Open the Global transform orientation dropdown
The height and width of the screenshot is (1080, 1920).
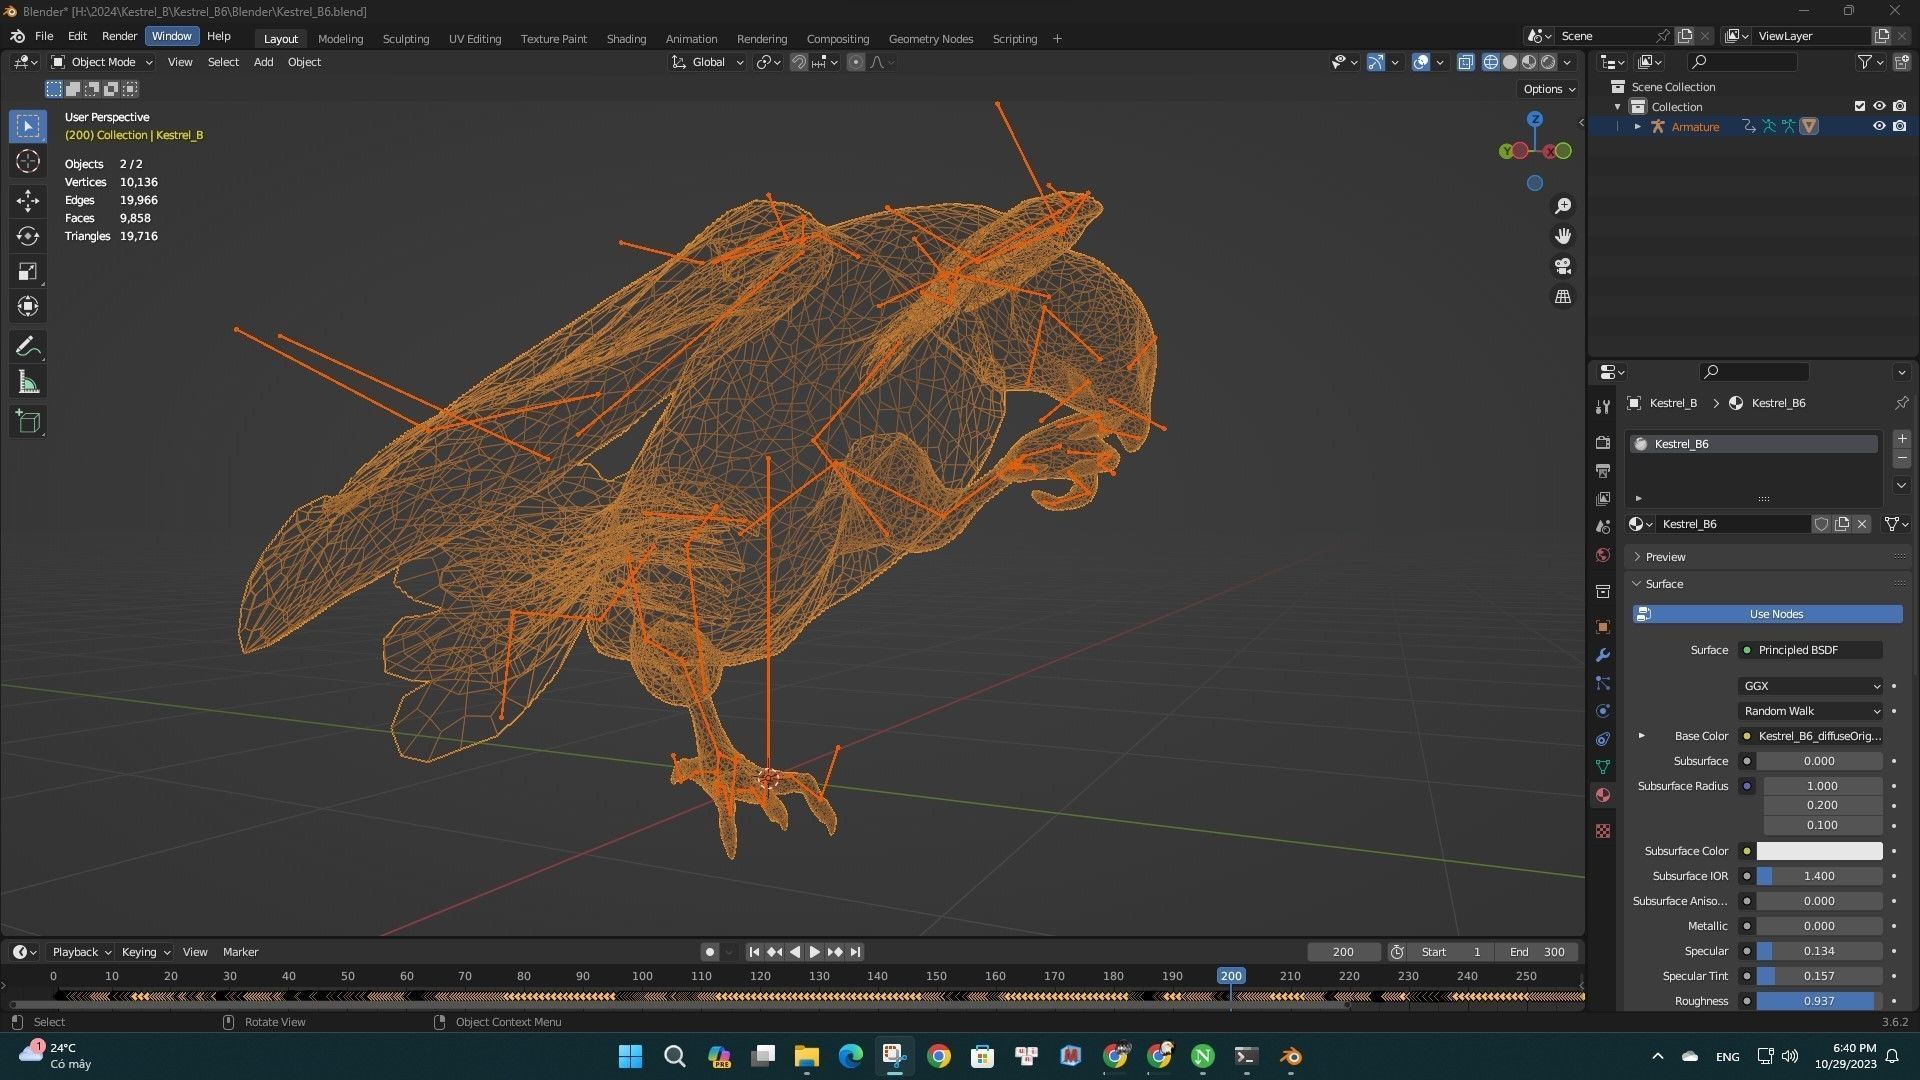pos(708,62)
